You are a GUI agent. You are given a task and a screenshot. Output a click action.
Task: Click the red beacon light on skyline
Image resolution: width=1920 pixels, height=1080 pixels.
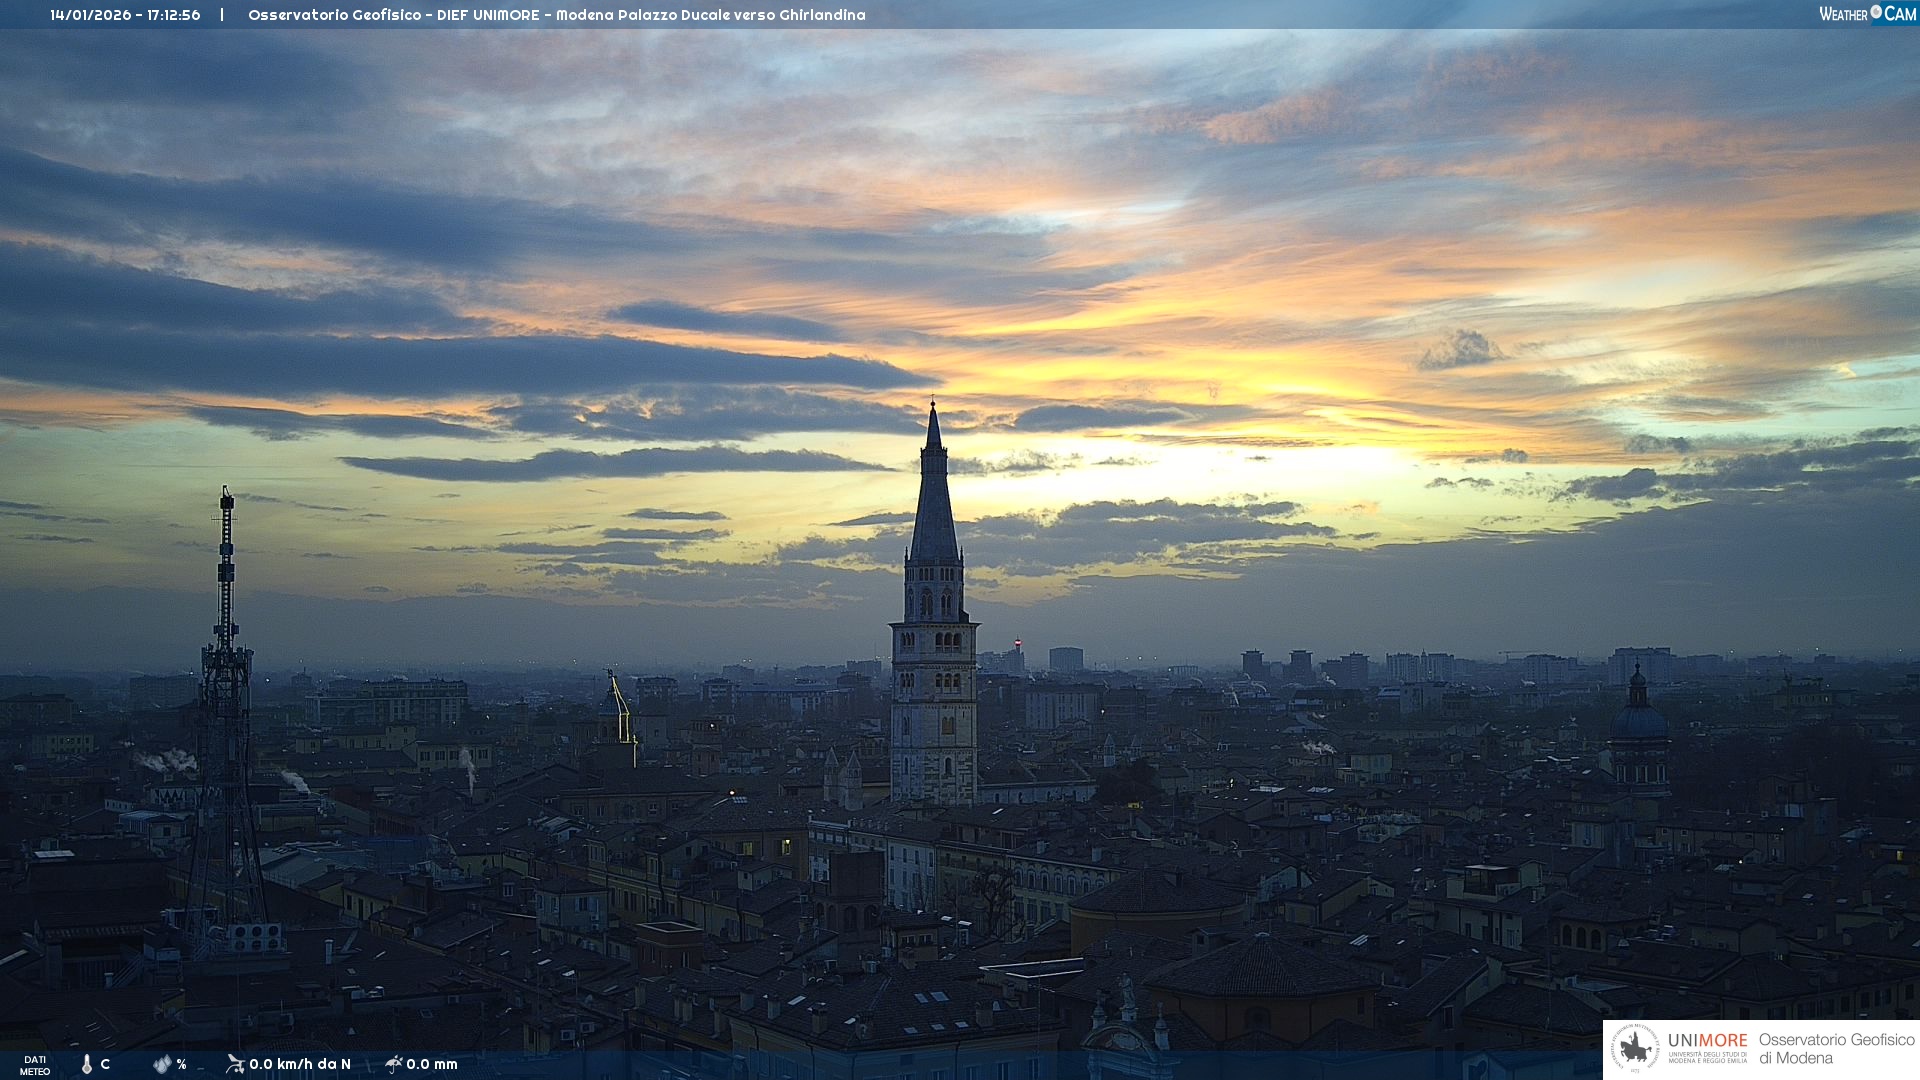(x=1018, y=642)
